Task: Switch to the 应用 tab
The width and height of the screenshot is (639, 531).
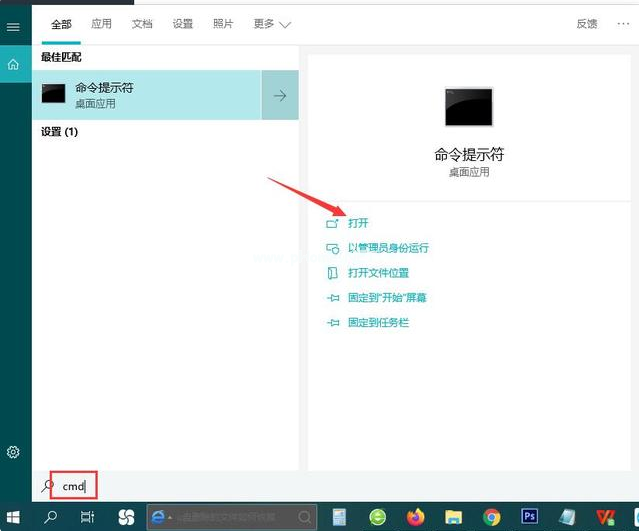Action: tap(101, 23)
